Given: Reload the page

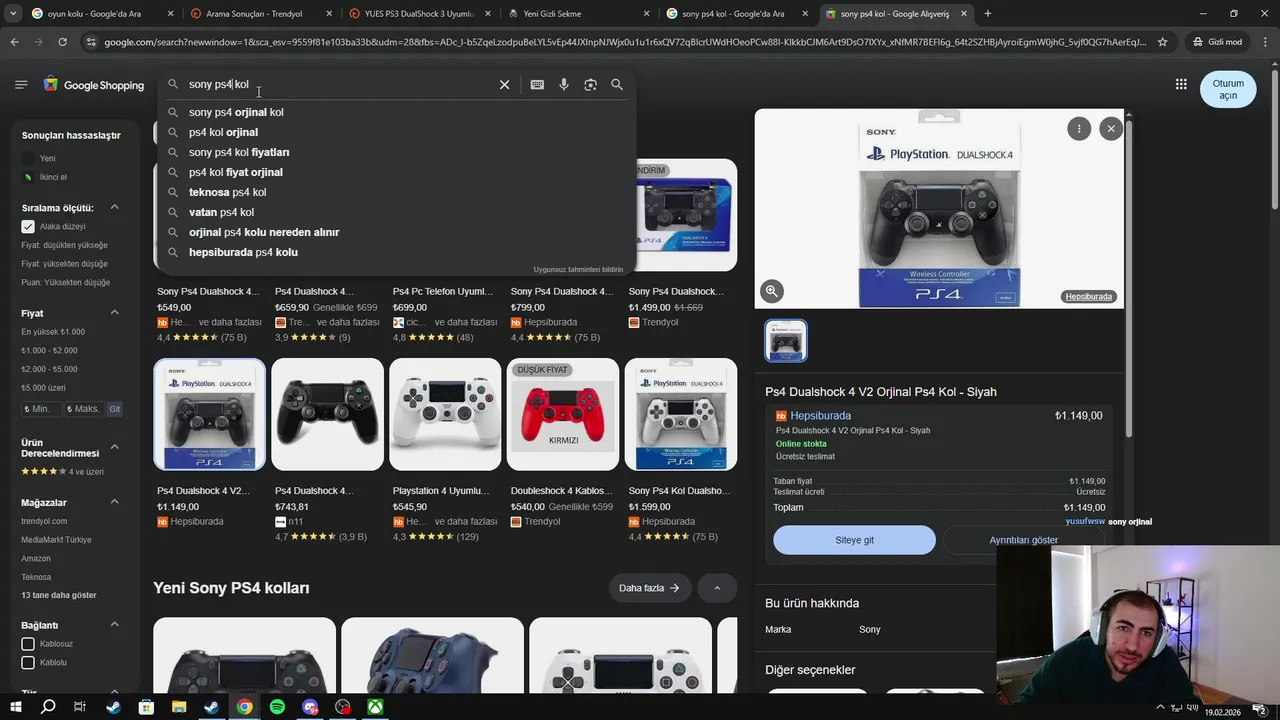Looking at the screenshot, I should tap(62, 42).
